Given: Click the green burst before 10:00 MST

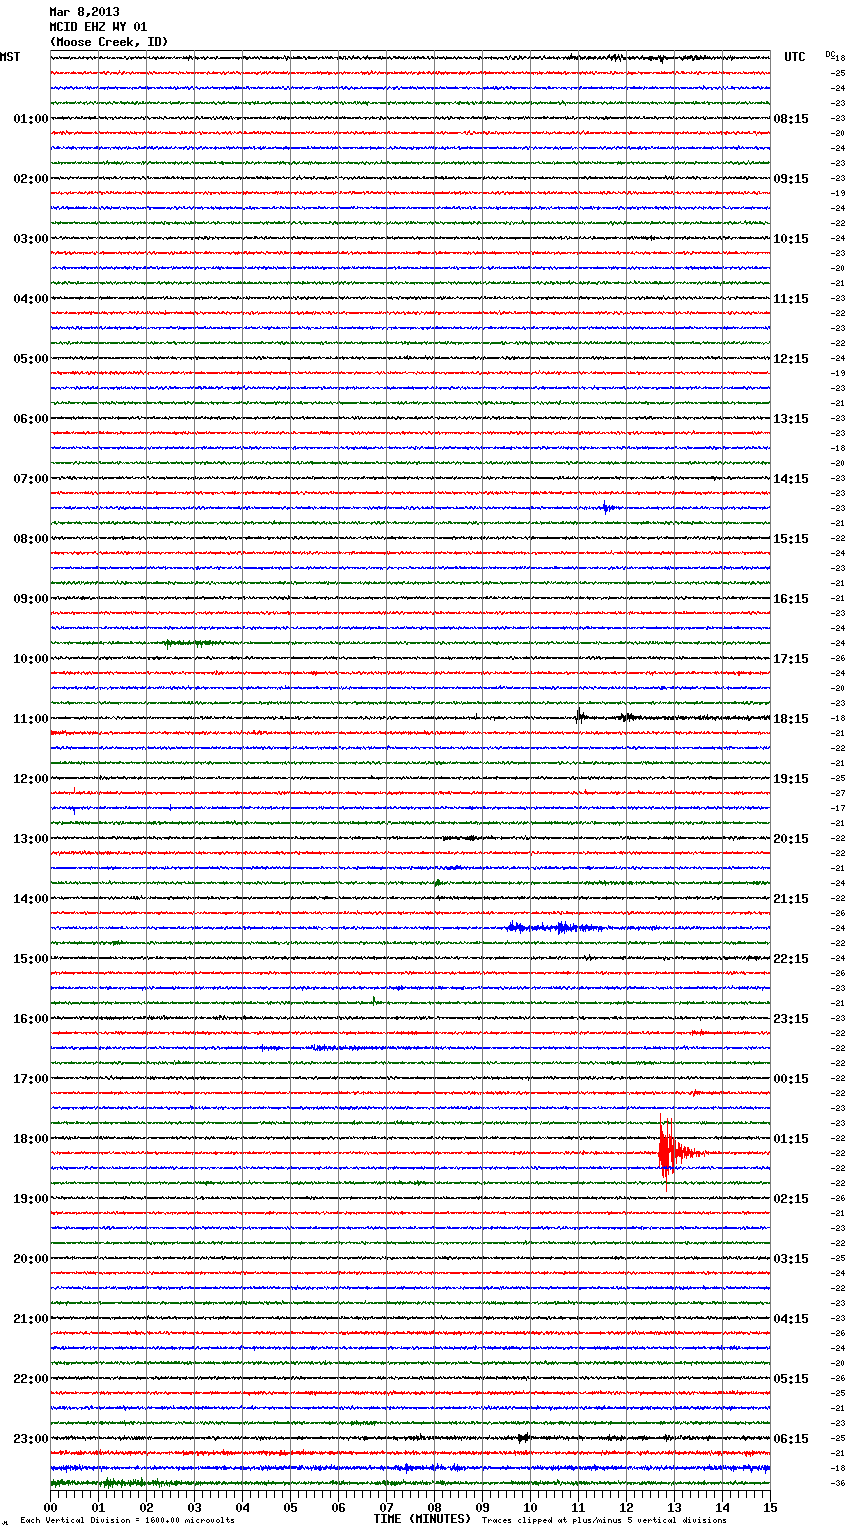Looking at the screenshot, I should [x=190, y=643].
